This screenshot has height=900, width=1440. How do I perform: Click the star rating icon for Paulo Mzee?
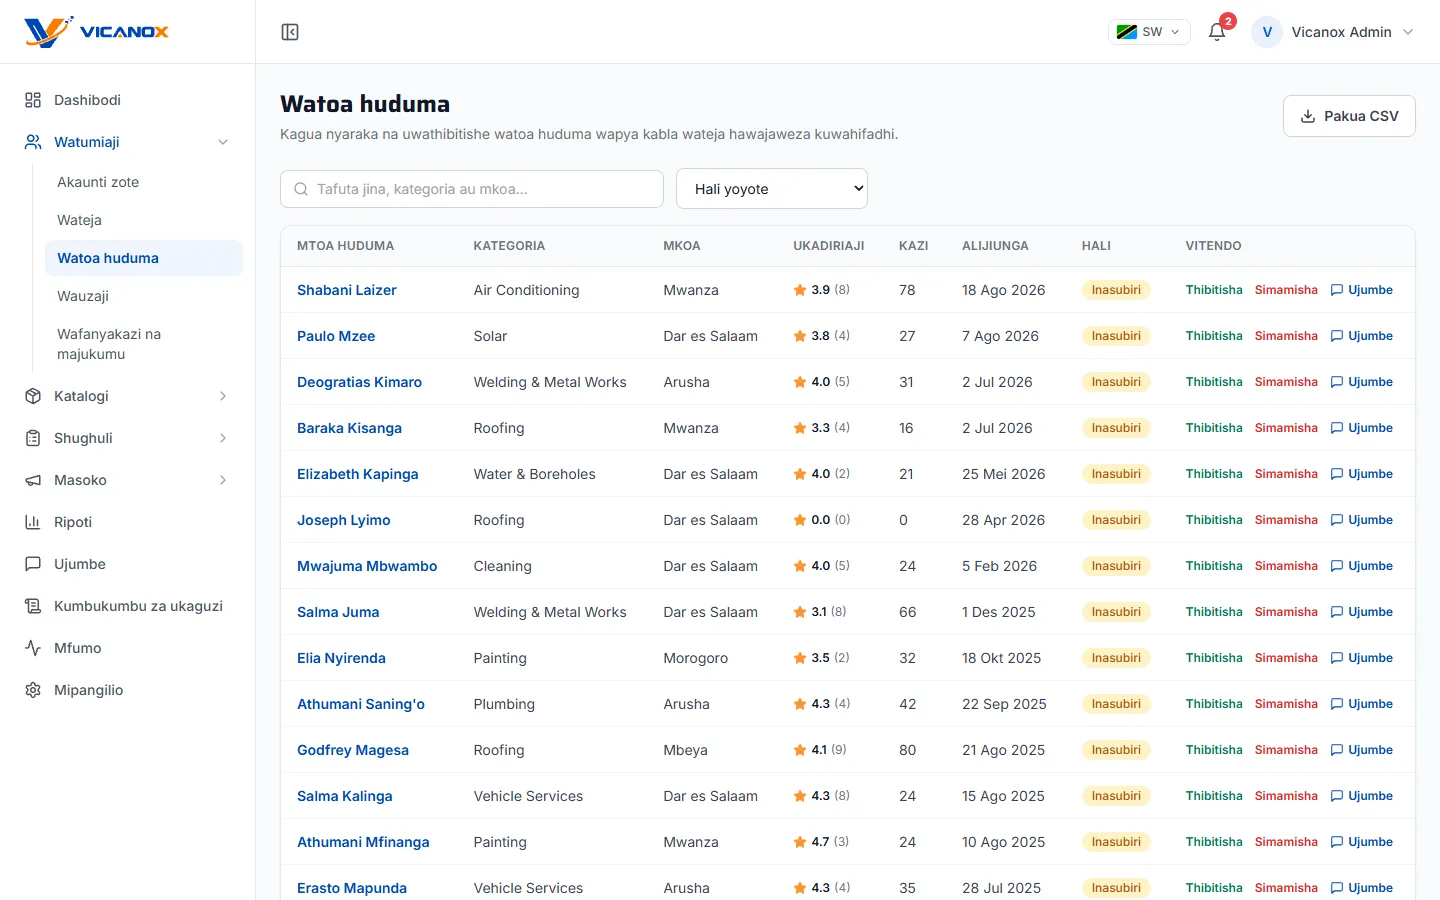[800, 336]
